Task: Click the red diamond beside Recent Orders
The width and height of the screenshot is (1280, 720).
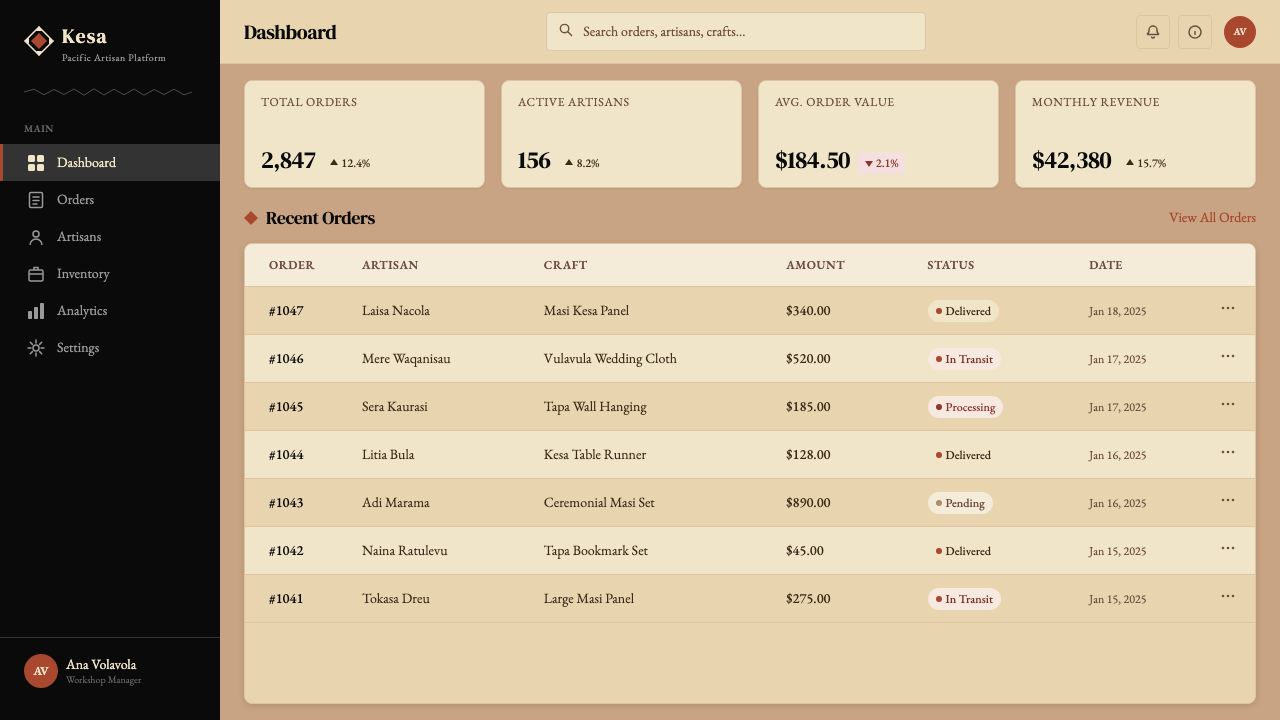Action: tap(251, 218)
